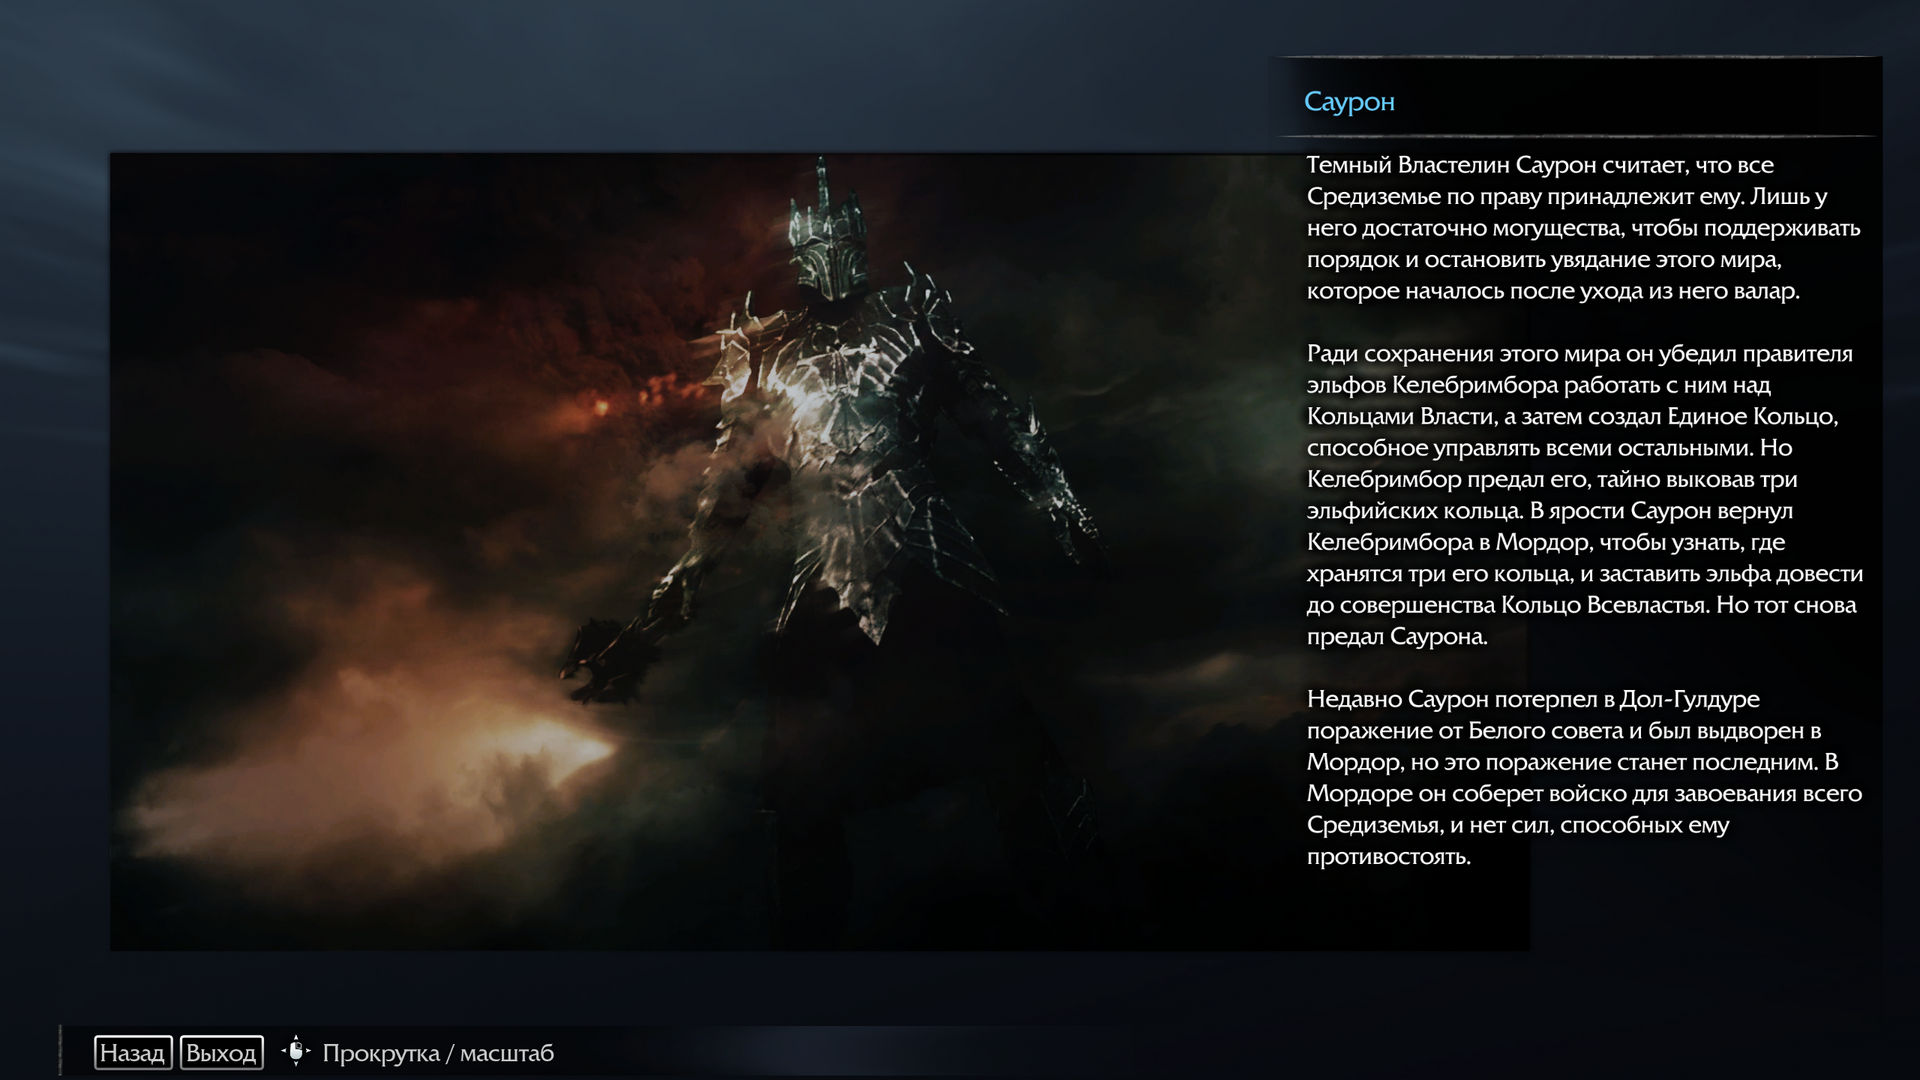Click the Назад (Back) button
1920x1080 pixels.
[133, 1053]
